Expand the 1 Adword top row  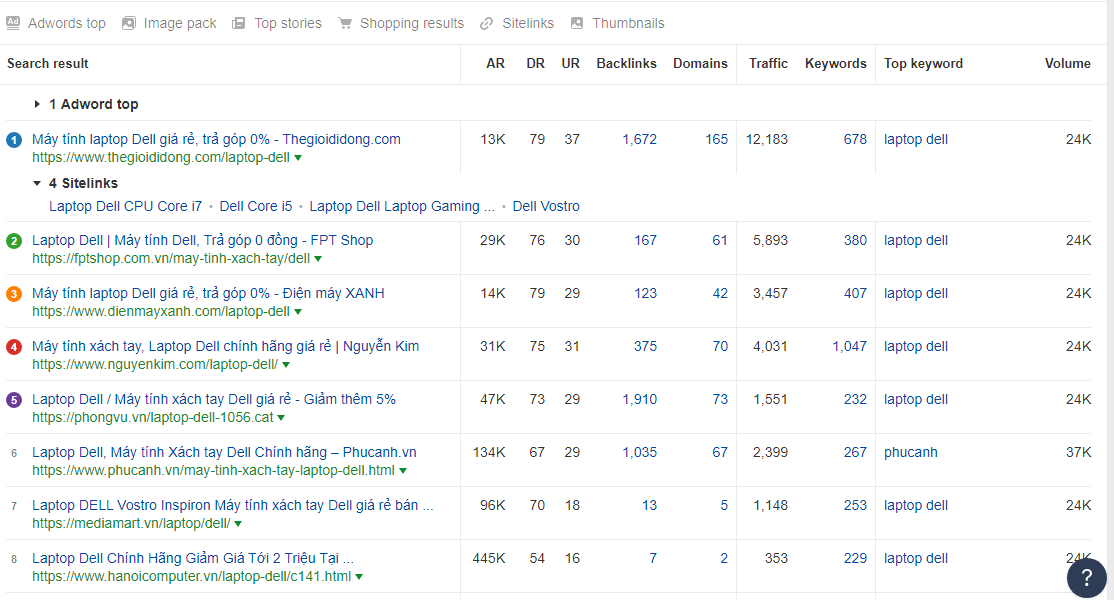pos(37,104)
